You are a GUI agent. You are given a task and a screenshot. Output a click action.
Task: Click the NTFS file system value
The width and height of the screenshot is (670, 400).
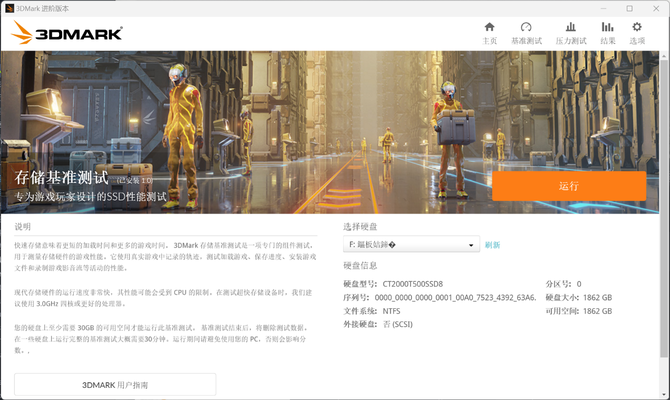[391, 311]
